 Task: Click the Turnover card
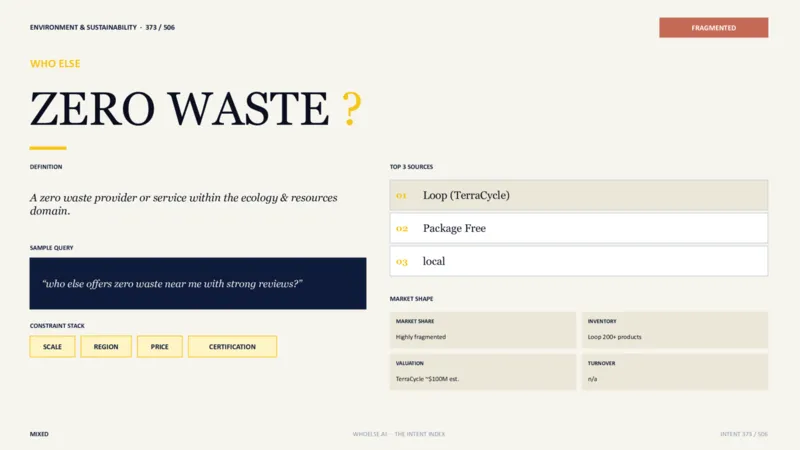[x=674, y=372]
